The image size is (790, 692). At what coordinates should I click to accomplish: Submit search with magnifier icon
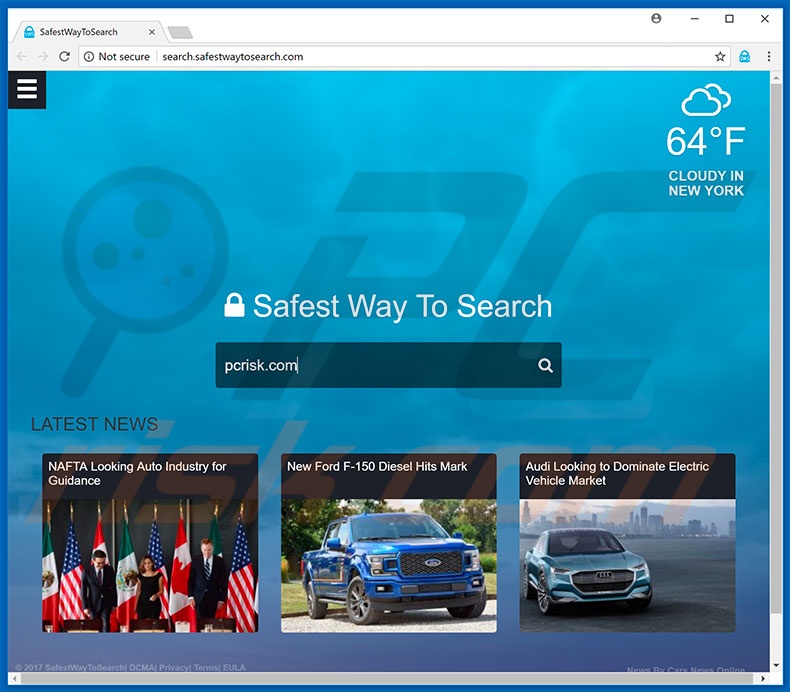click(x=545, y=365)
